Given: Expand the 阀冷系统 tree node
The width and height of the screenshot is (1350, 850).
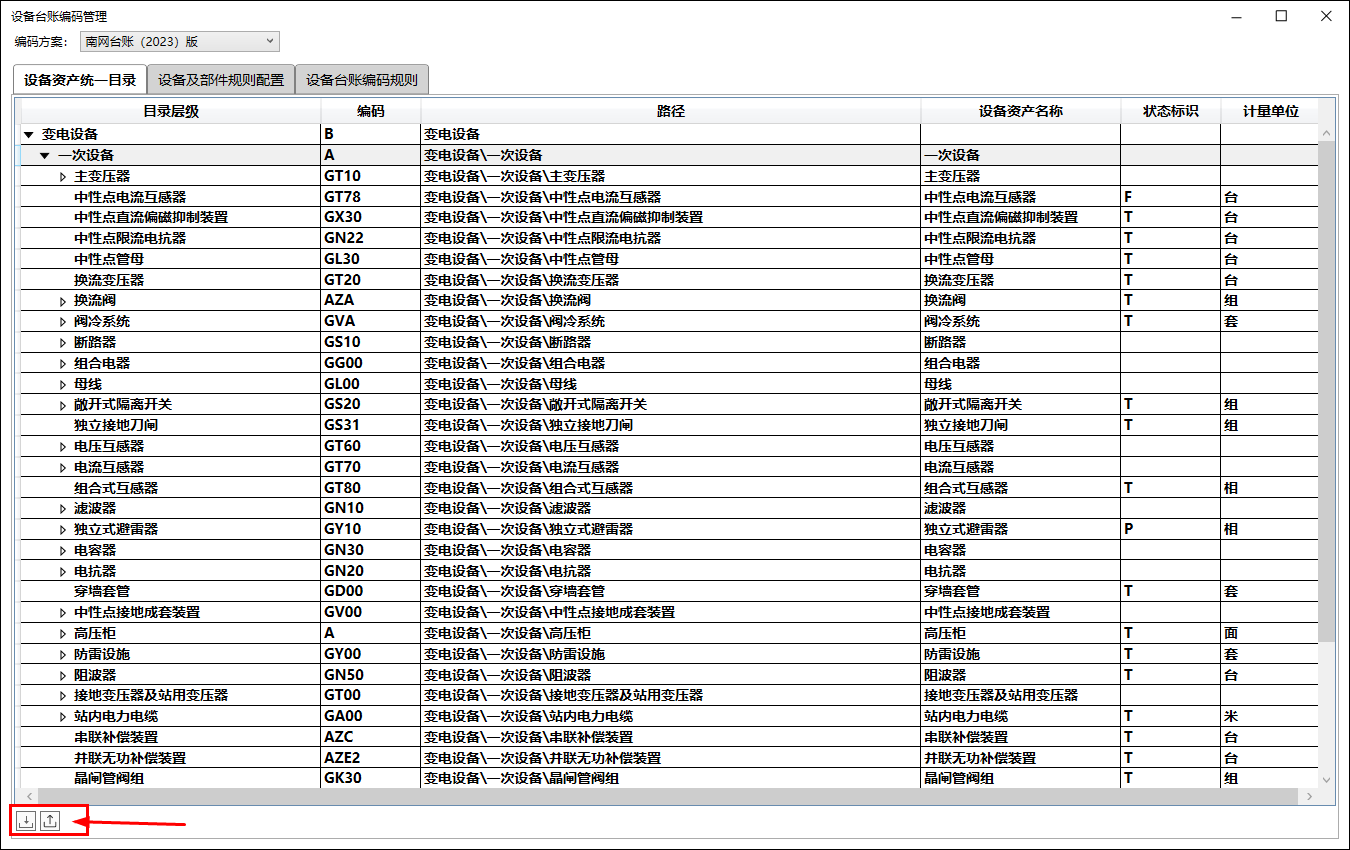Looking at the screenshot, I should click(63, 321).
